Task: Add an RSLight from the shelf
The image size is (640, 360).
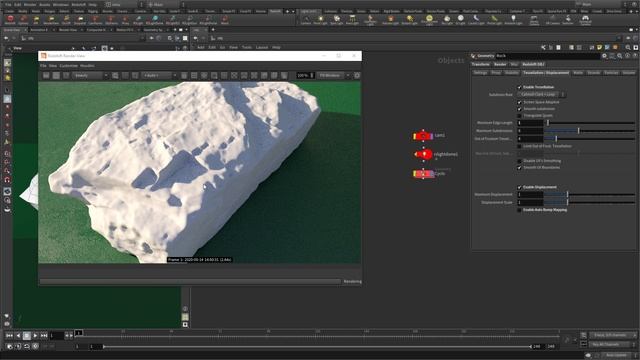Action: pyautogui.click(x=138, y=20)
